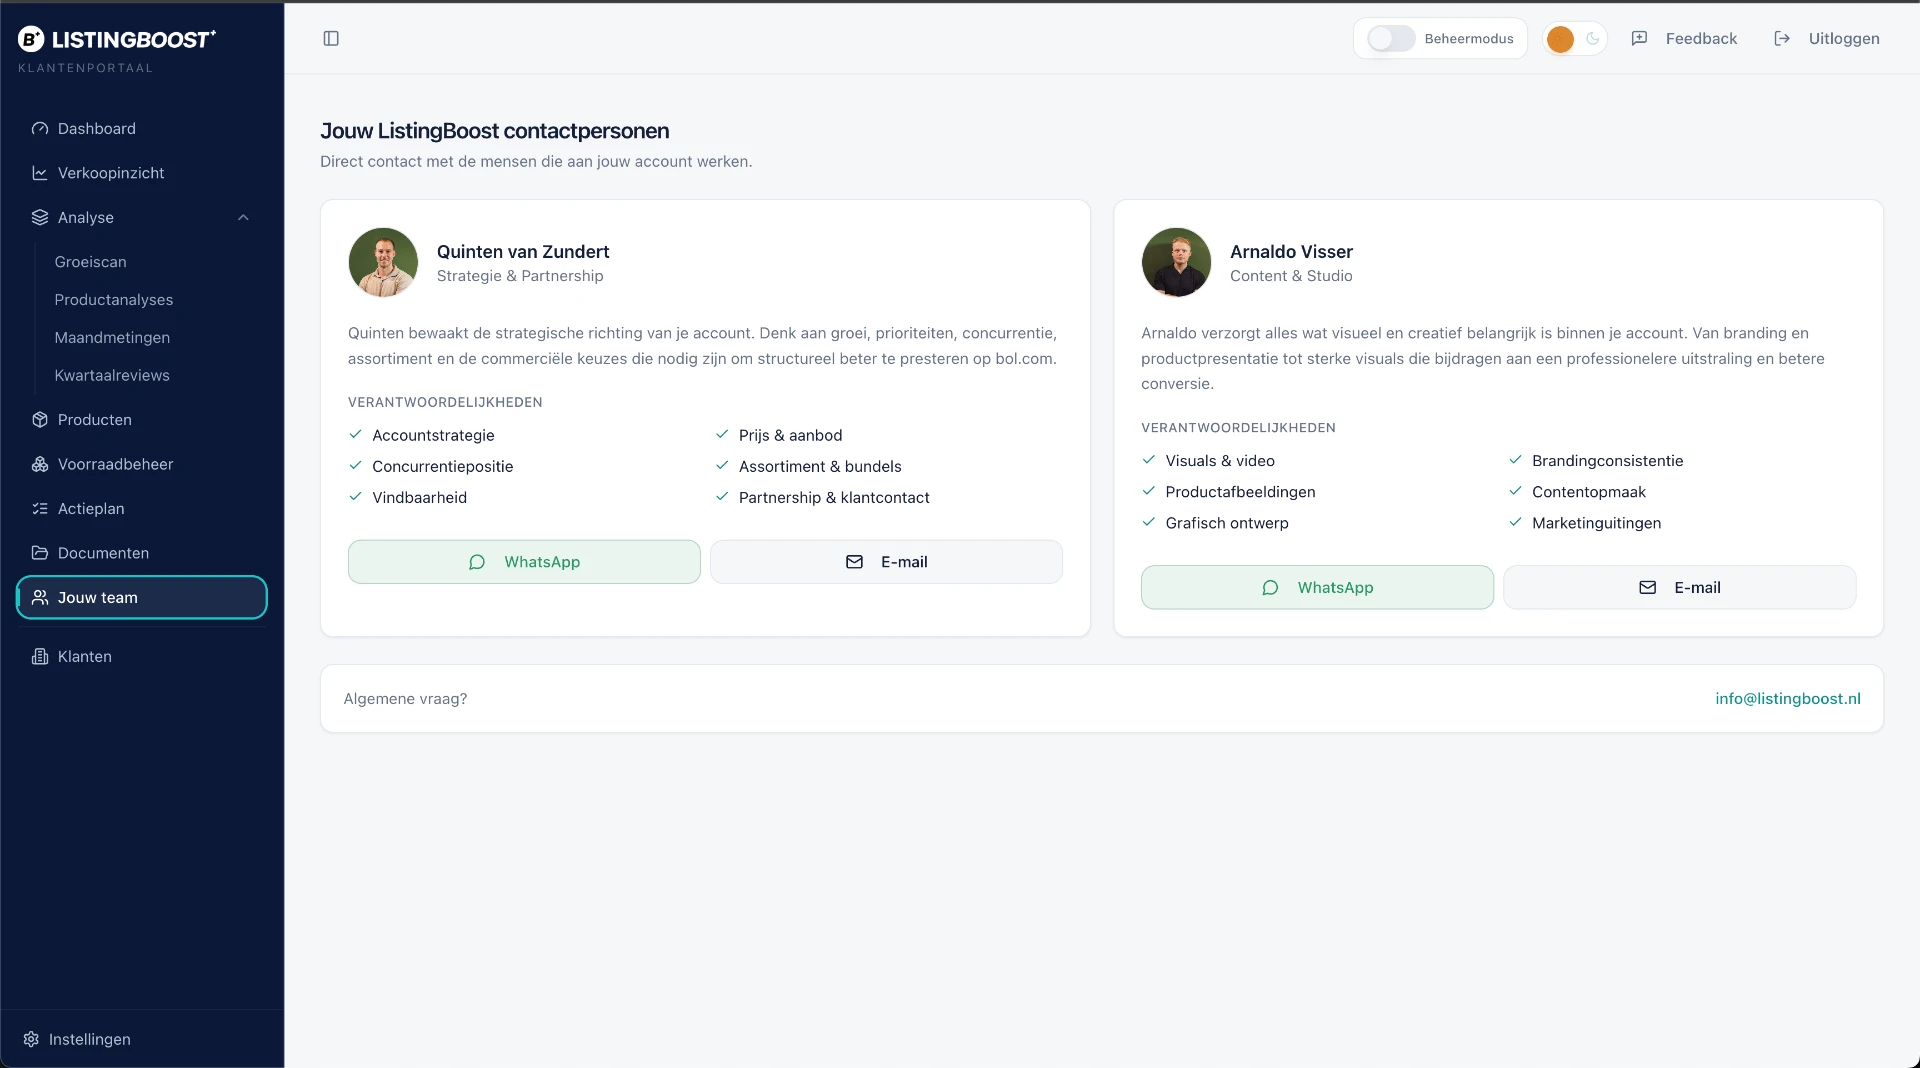Click the Contentopmaak responsibility
The width and height of the screenshot is (1920, 1068).
(x=1588, y=492)
